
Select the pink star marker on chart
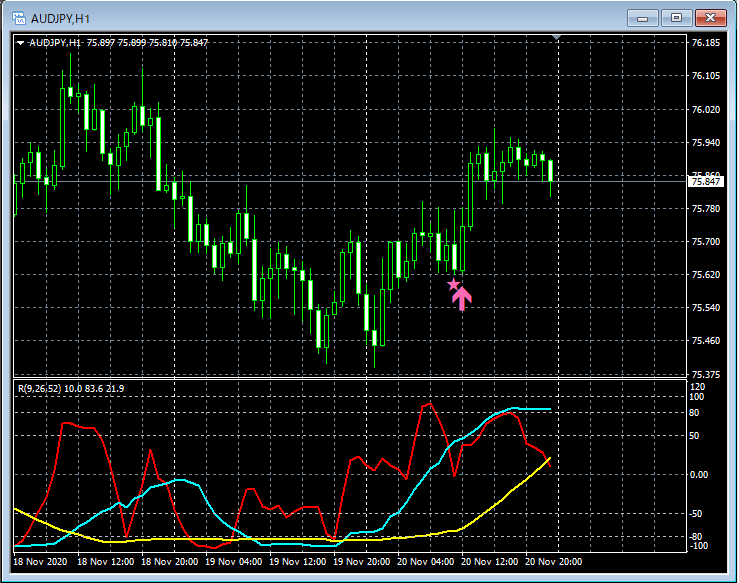point(453,285)
